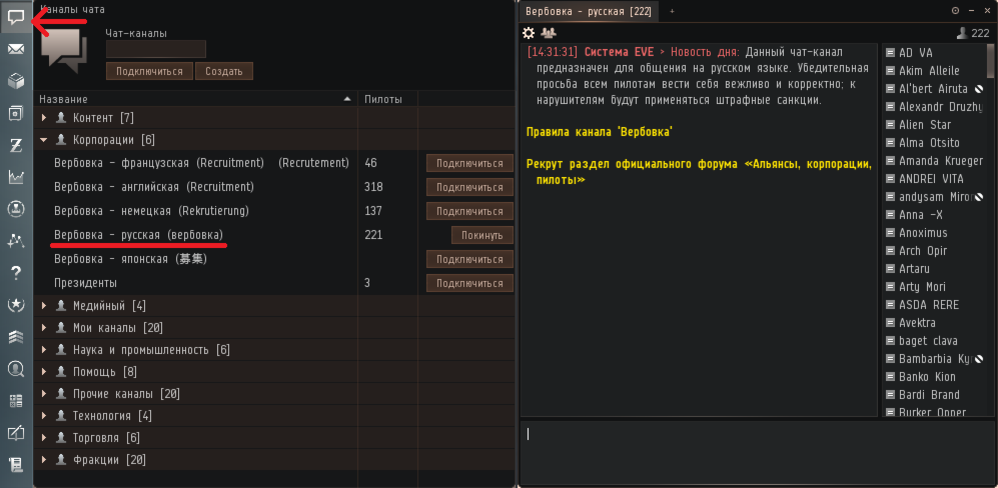Open the chat channels icon in sidebar
998x488 pixels.
click(x=16, y=17)
